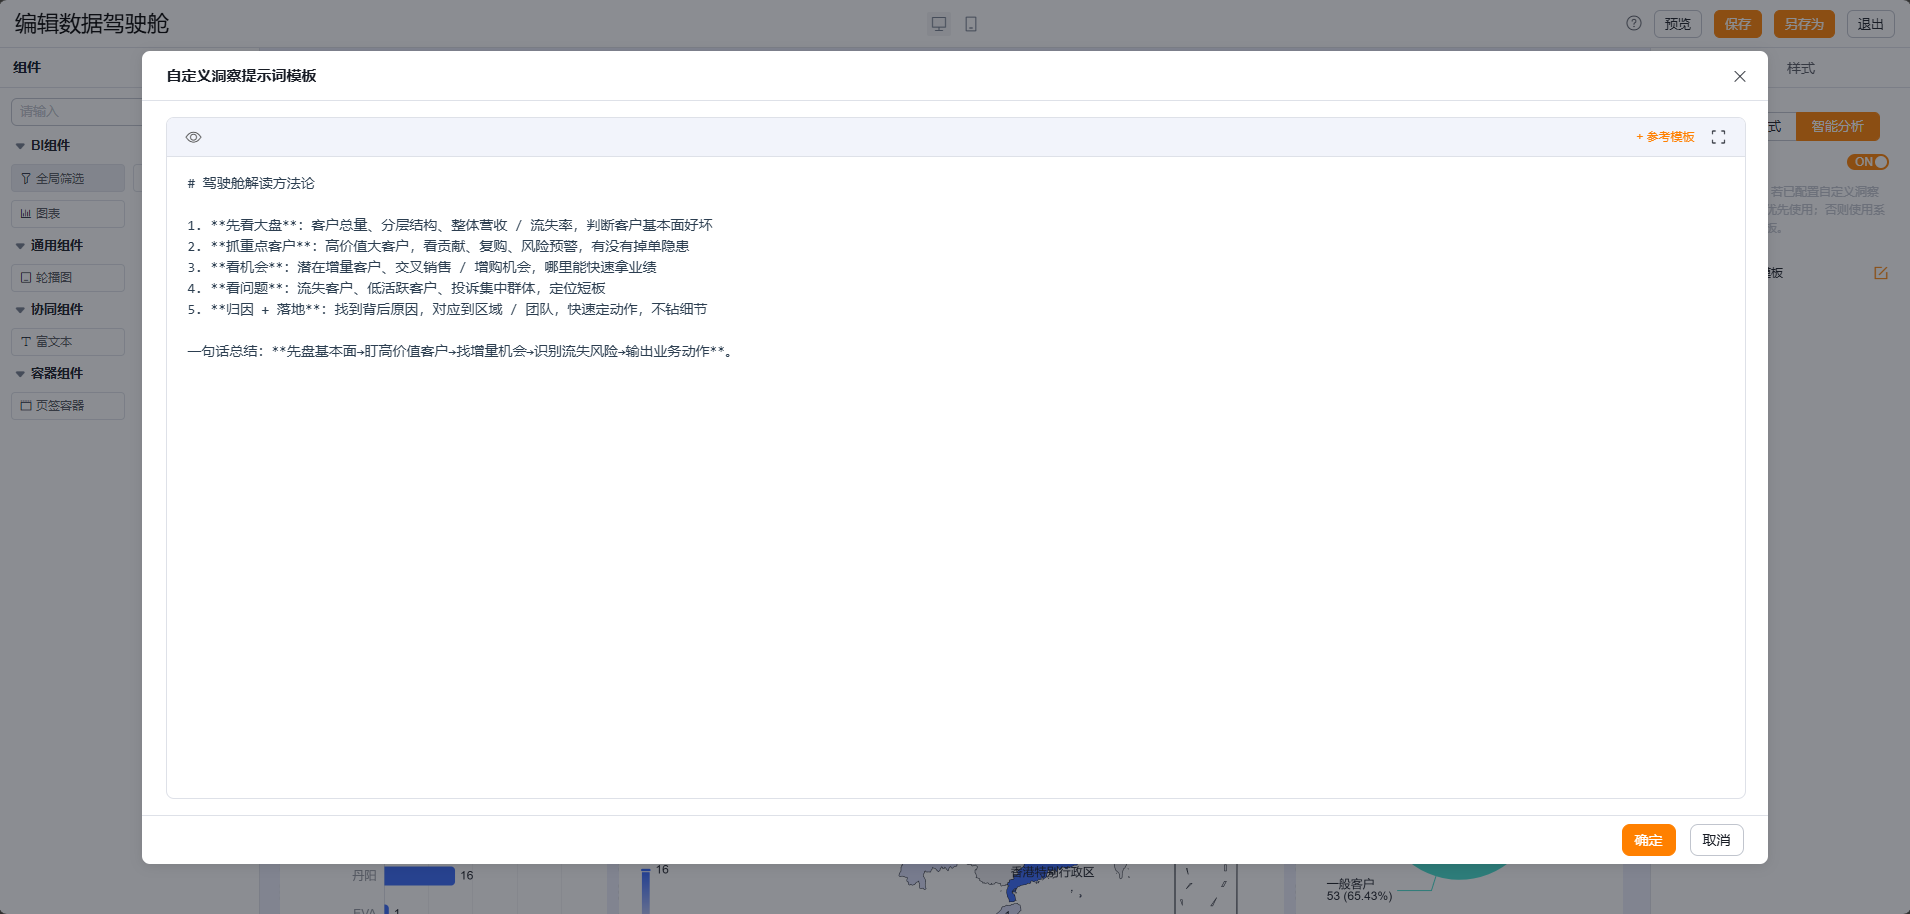Select the 全局筛选 component

tap(68, 178)
